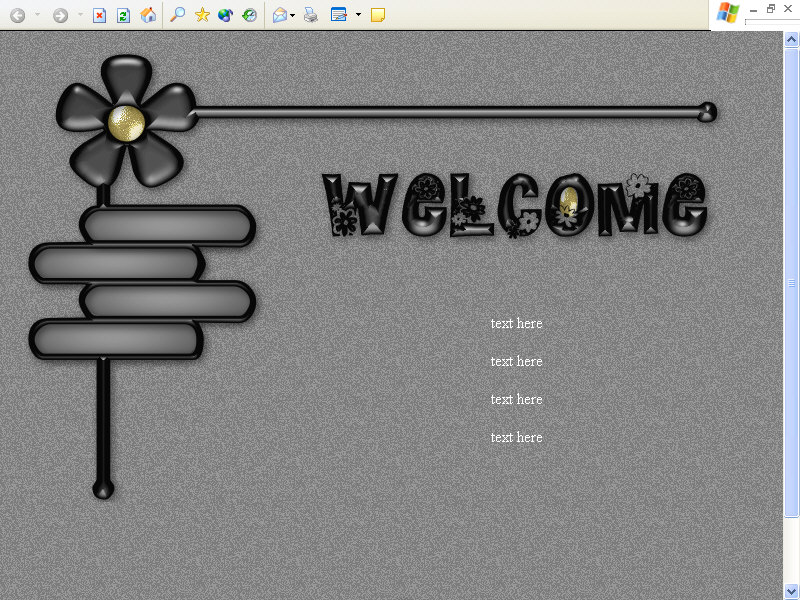Click the bottom blank navigation button
The height and width of the screenshot is (600, 800).
[x=116, y=339]
